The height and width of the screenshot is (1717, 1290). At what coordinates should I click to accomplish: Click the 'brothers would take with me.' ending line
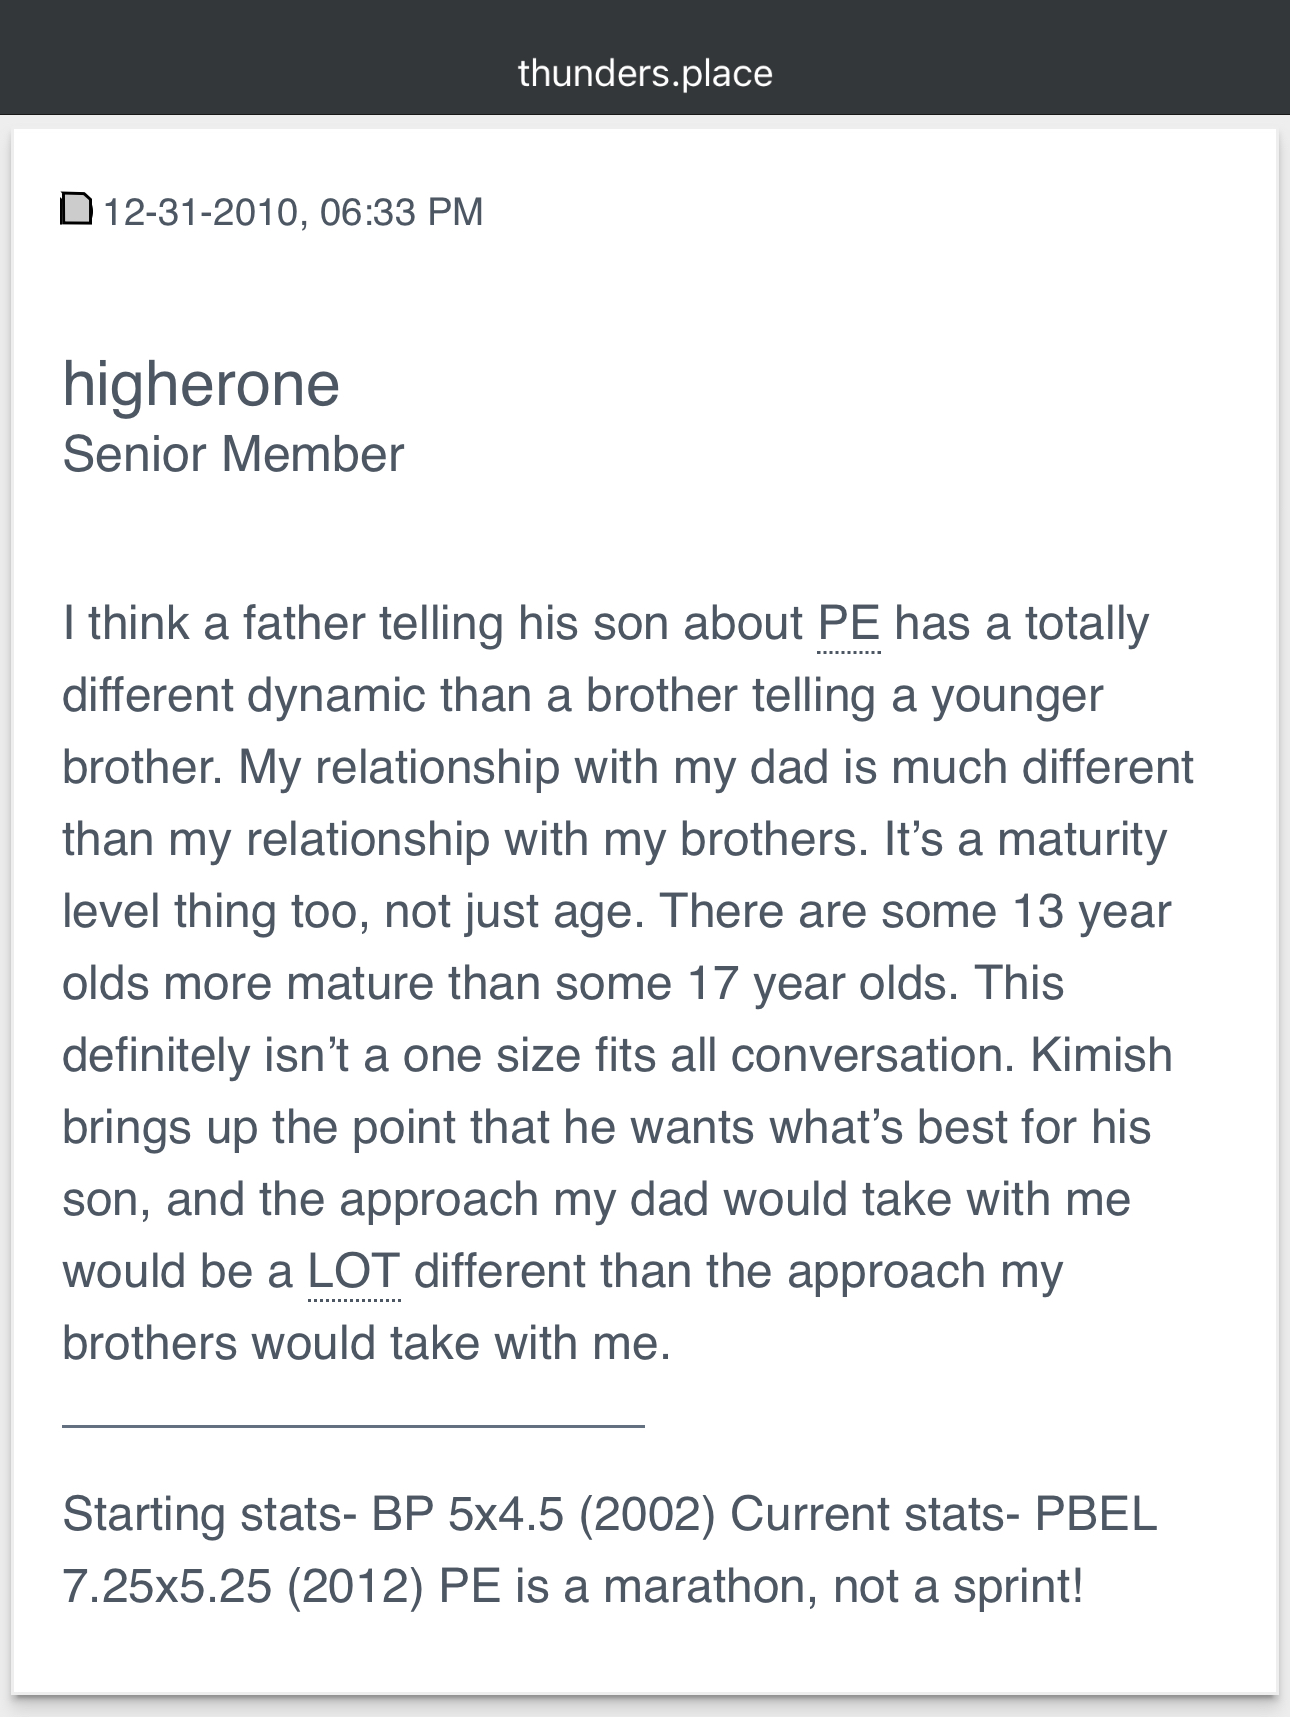(366, 1343)
